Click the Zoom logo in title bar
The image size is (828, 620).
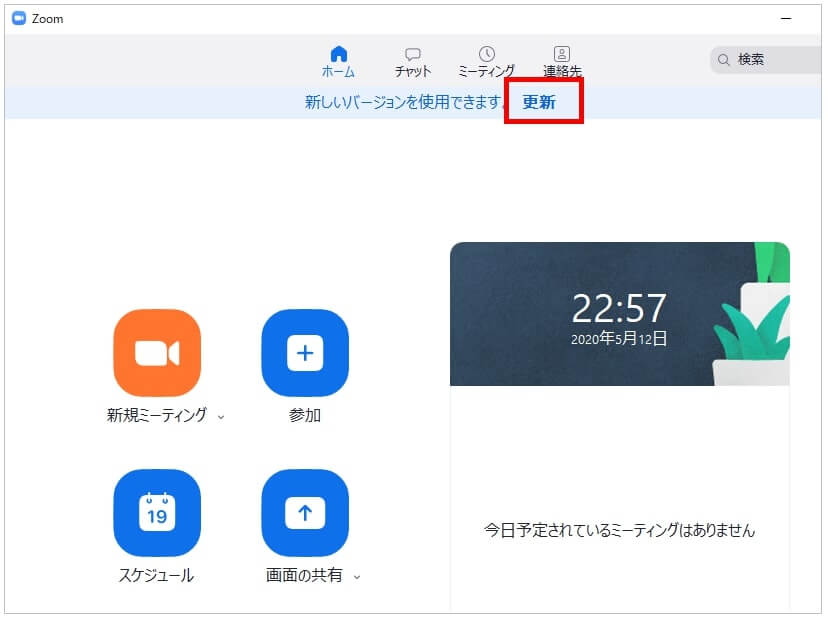click(x=19, y=18)
